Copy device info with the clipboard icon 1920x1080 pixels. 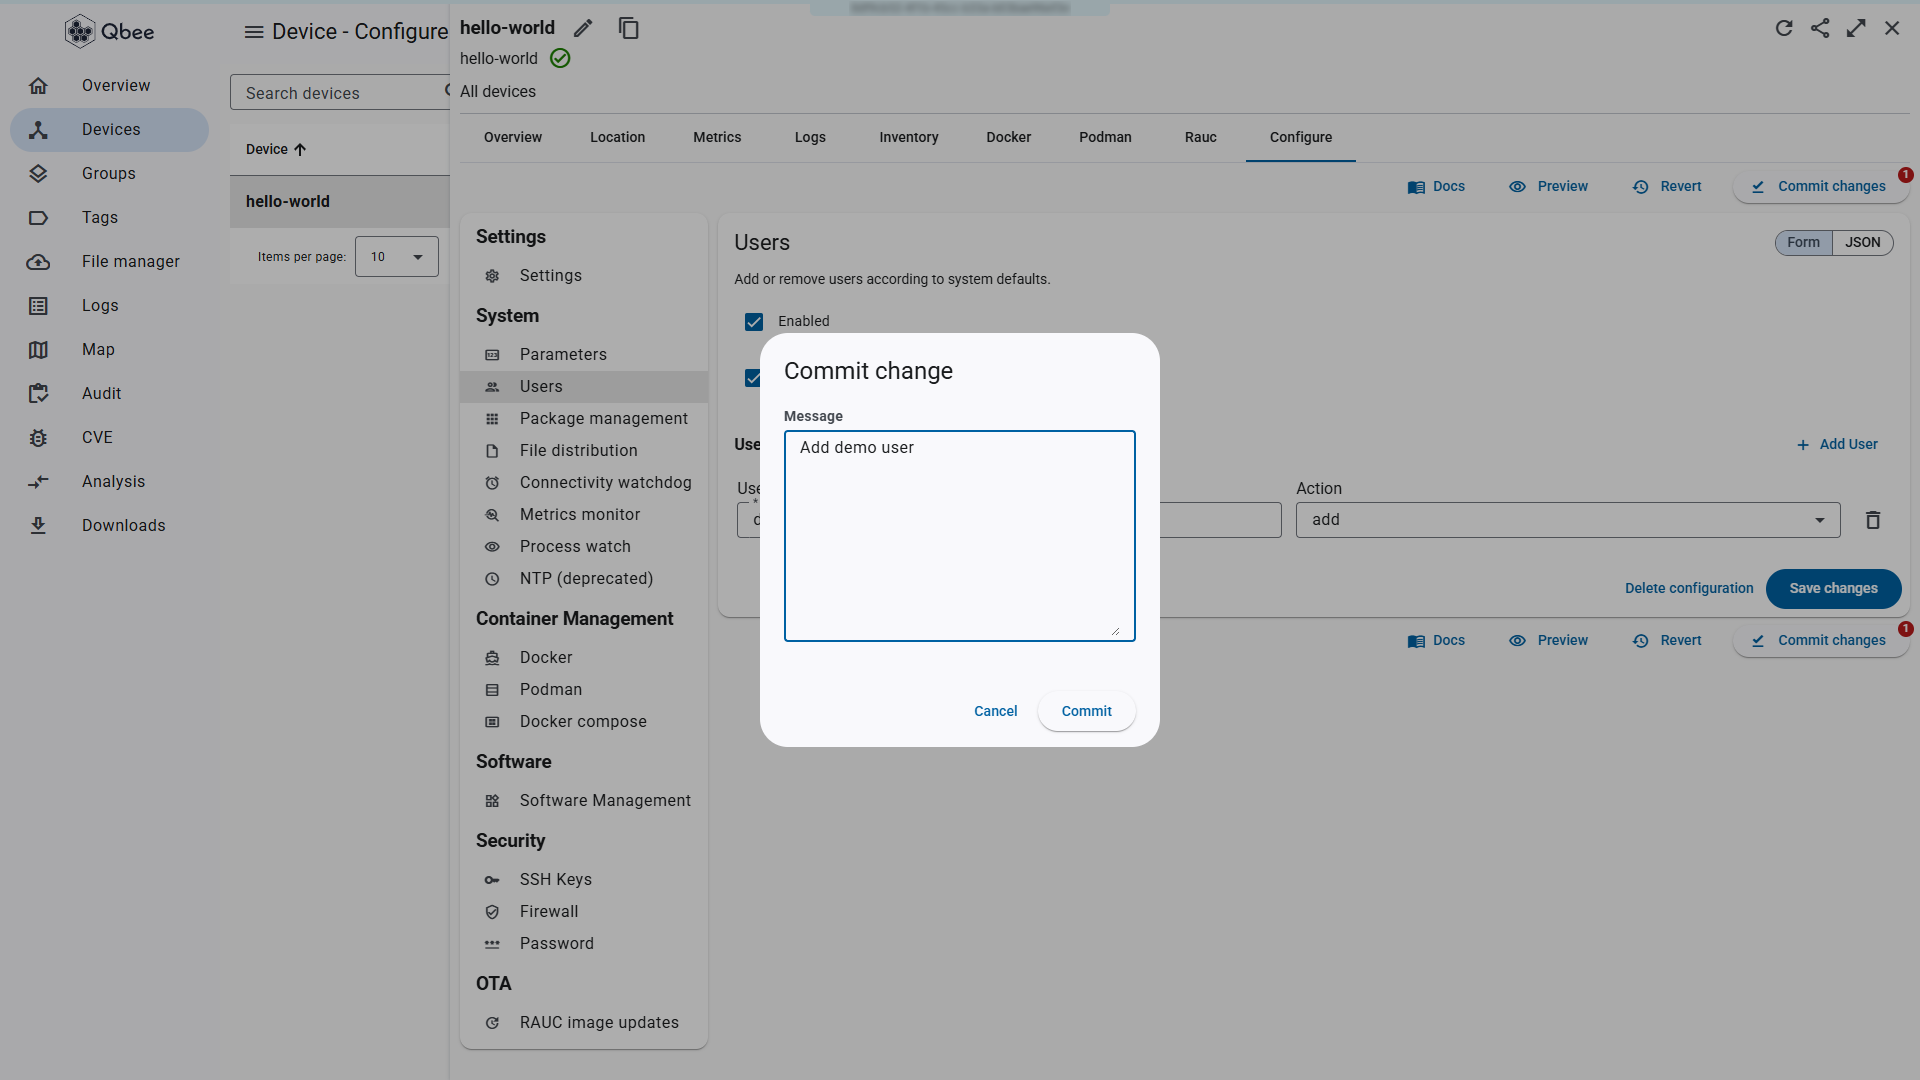pyautogui.click(x=629, y=28)
